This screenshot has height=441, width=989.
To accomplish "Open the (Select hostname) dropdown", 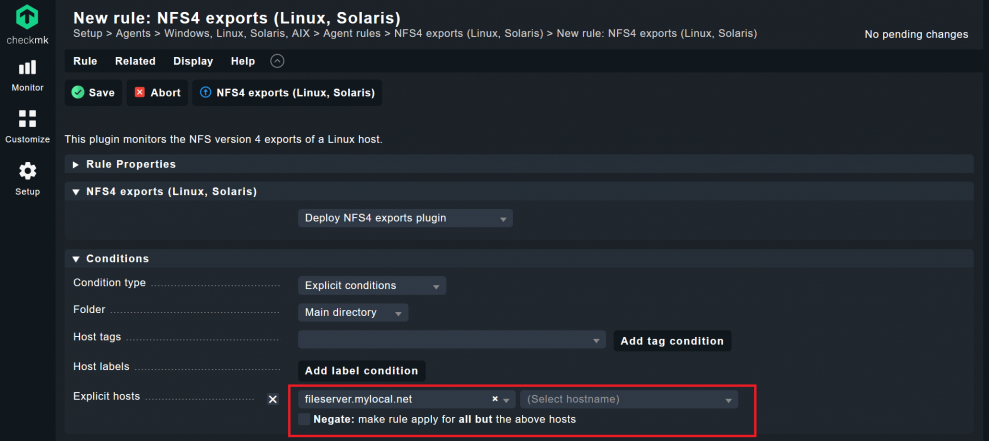I will pyautogui.click(x=629, y=399).
